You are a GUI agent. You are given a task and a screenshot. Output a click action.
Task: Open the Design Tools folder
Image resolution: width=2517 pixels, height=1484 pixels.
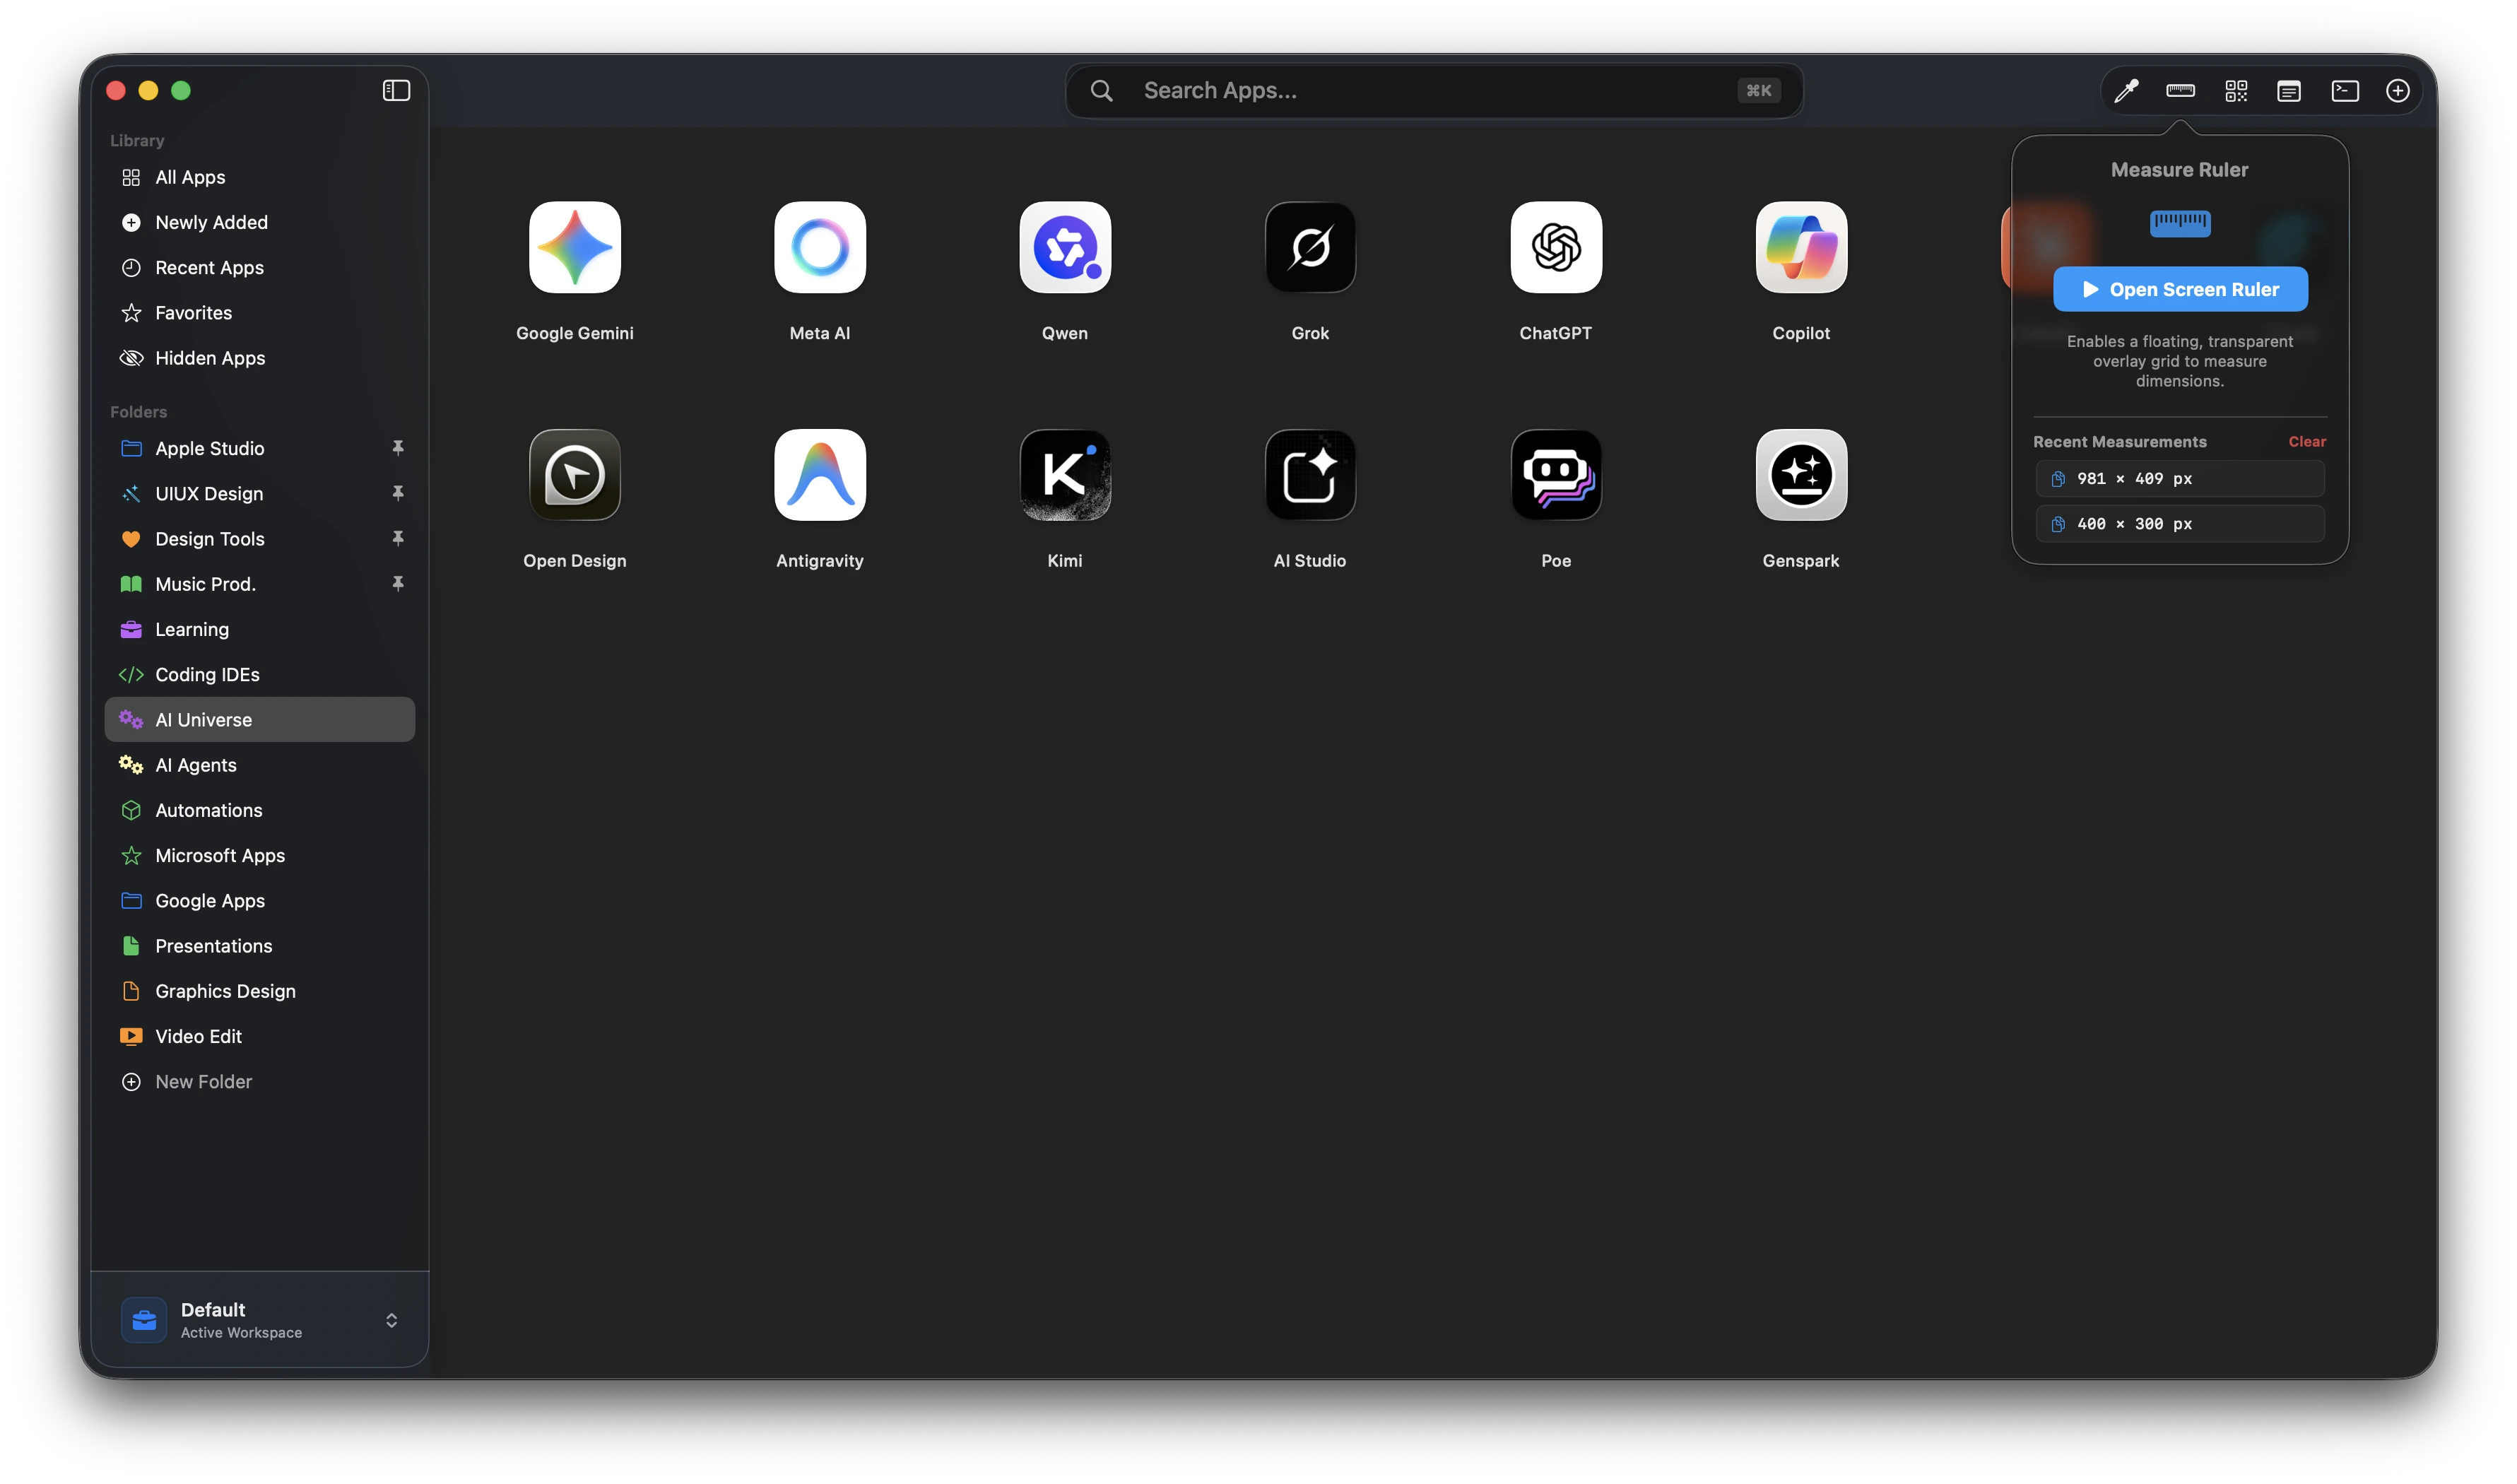click(260, 538)
